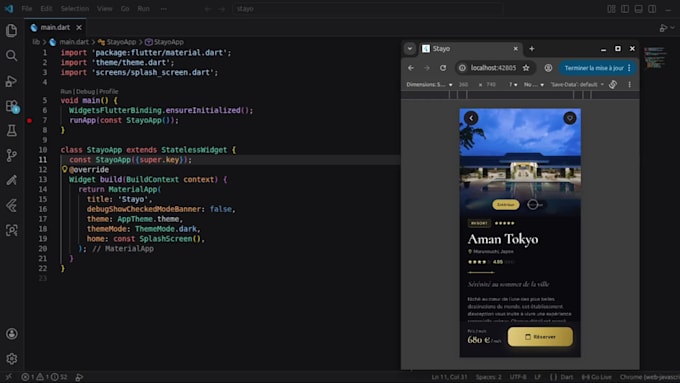
Task: Bookmark the localhost page with the star icon
Action: pos(526,68)
